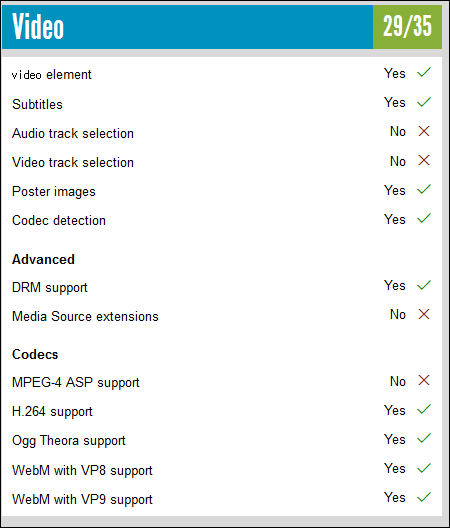450x528 pixels.
Task: Click the video element label
Action: pos(52,74)
